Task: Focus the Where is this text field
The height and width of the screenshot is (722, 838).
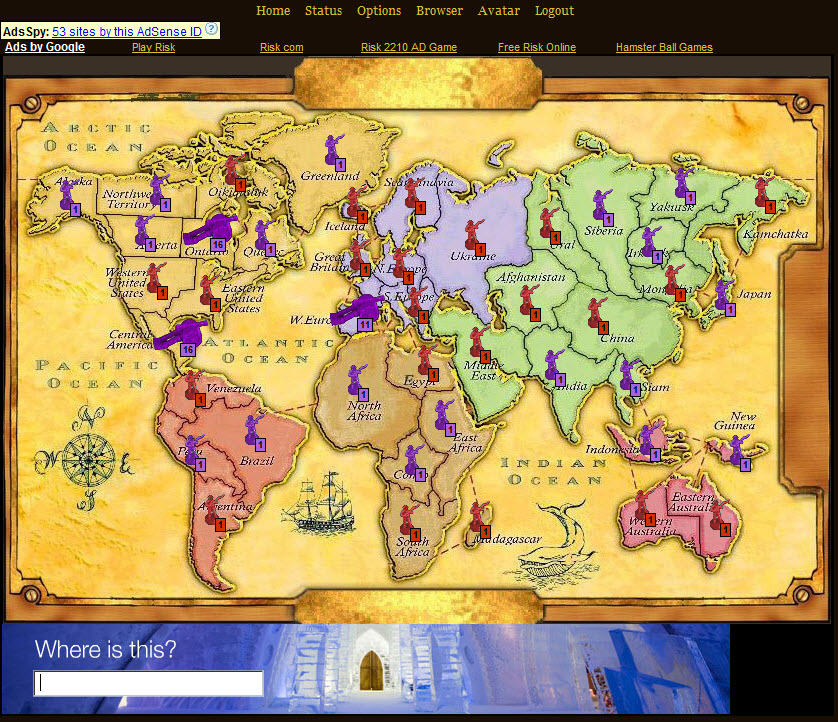Action: [149, 684]
